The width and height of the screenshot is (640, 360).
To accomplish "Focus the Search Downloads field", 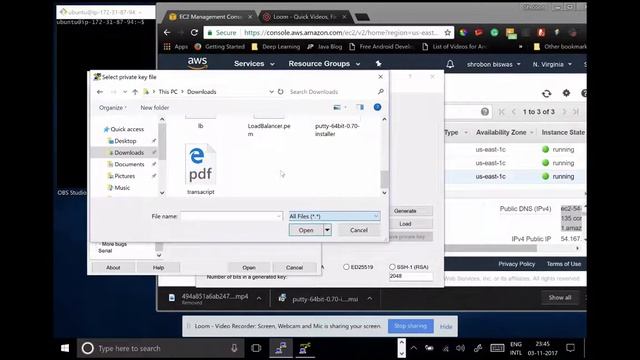I will click(x=333, y=92).
